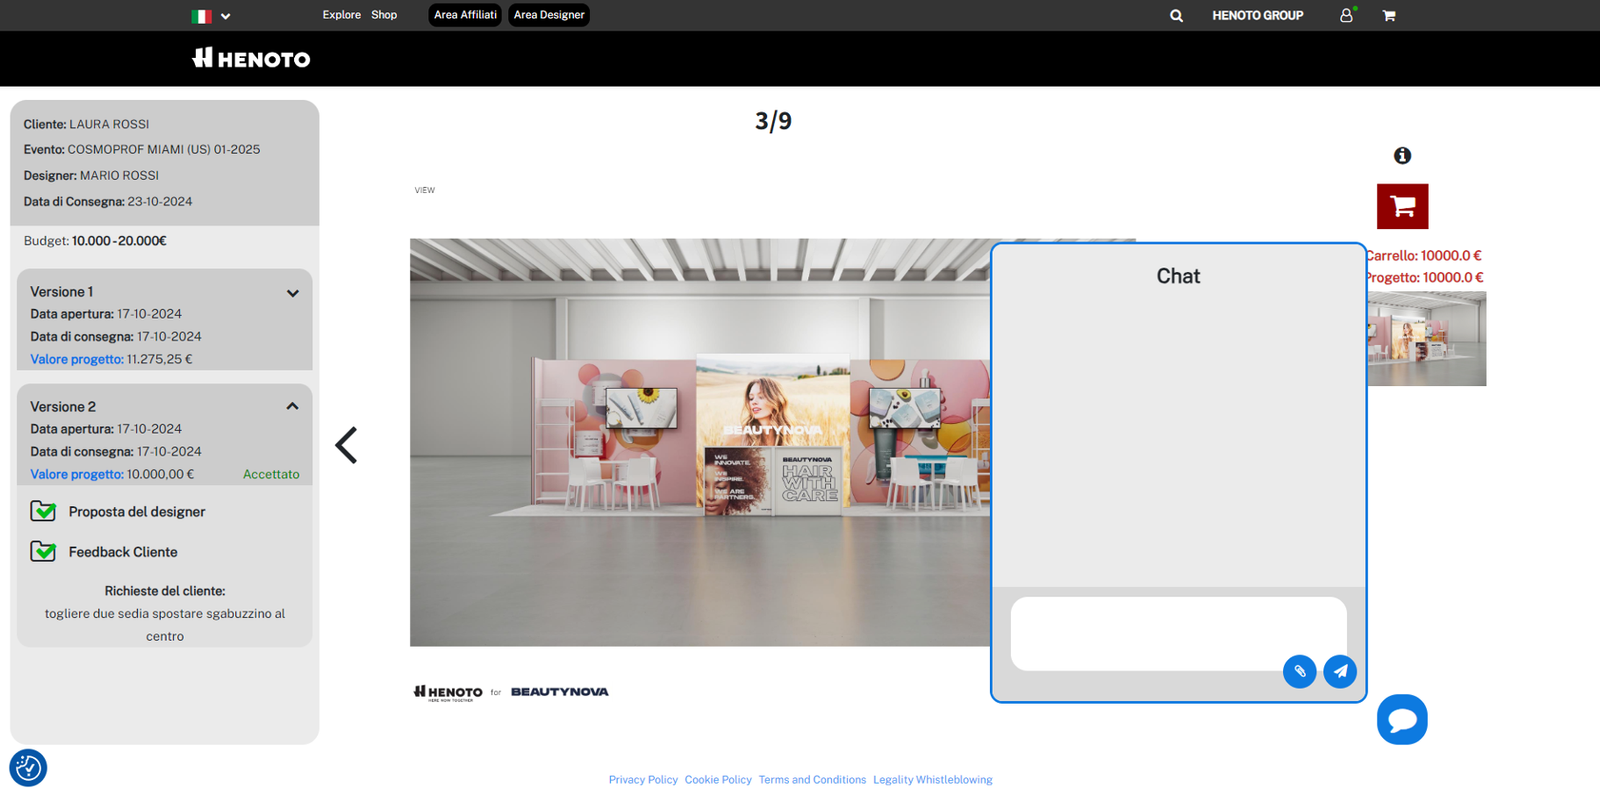Screen dimensions: 1600x795
Task: Open the user account icon
Action: (x=1346, y=16)
